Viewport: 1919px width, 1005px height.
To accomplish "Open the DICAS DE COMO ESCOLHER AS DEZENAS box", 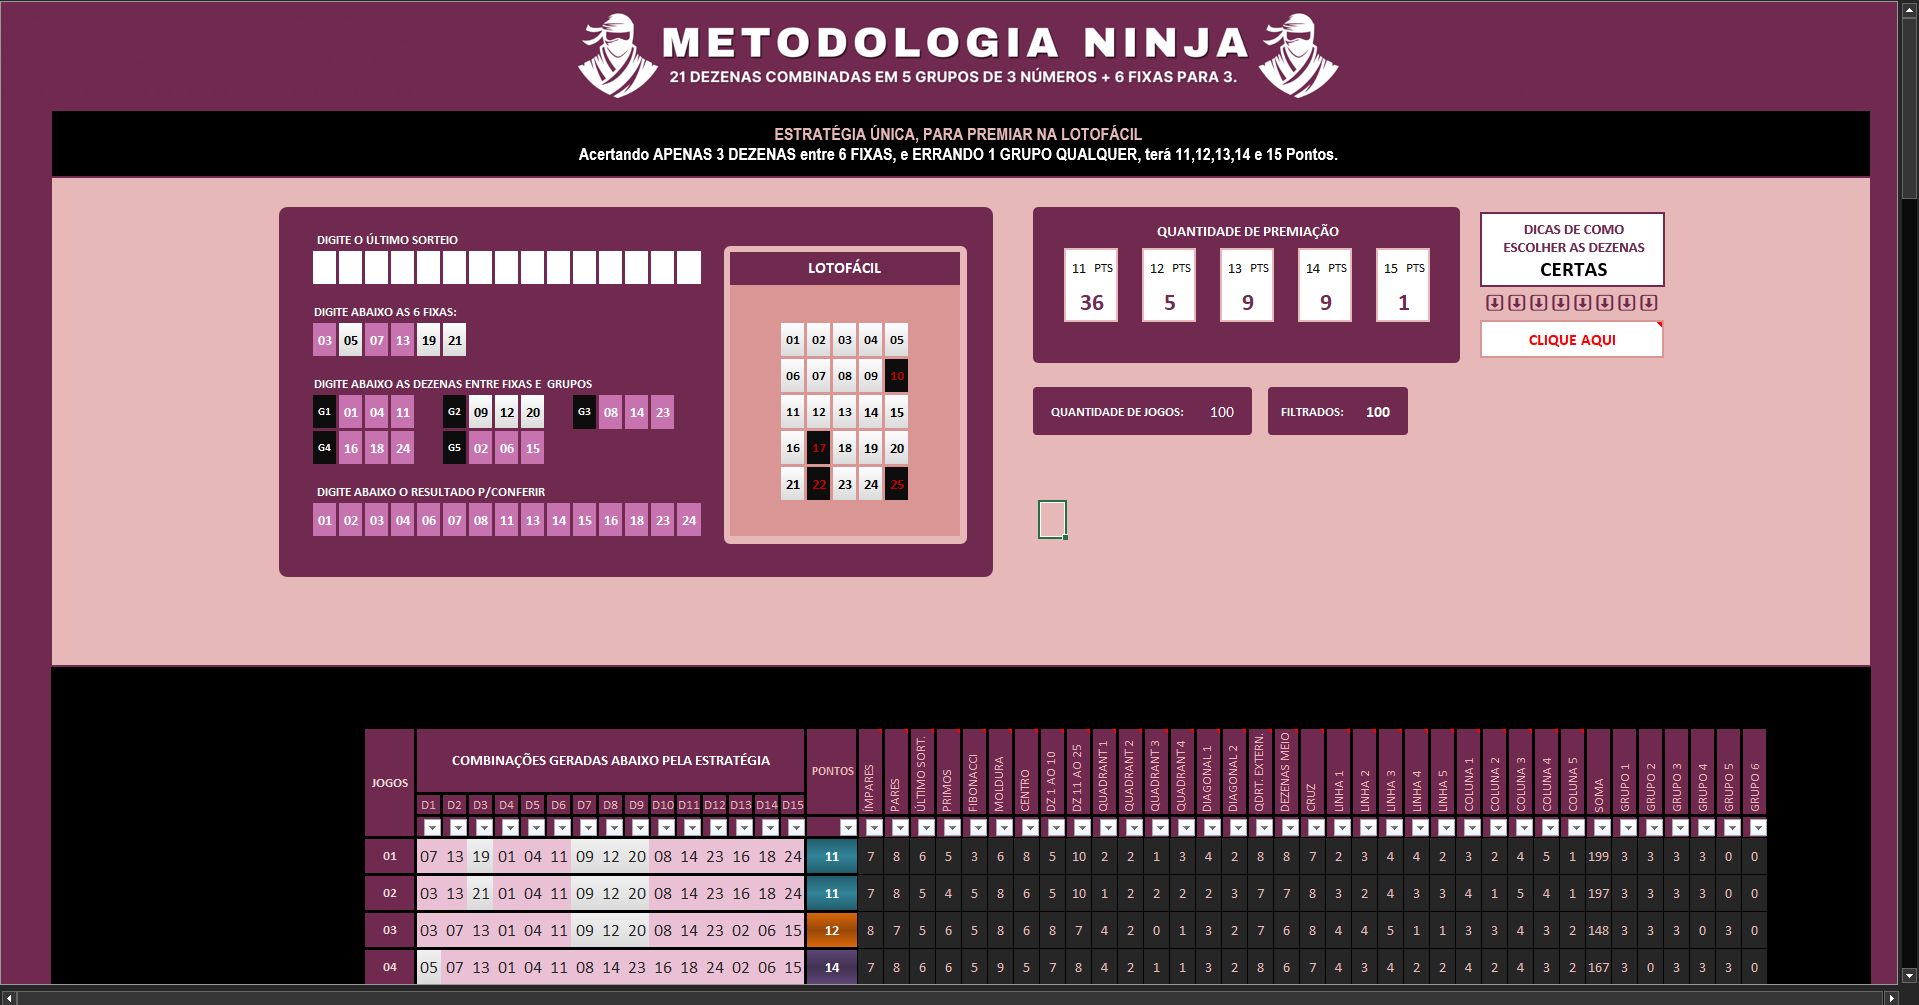I will click(1573, 249).
